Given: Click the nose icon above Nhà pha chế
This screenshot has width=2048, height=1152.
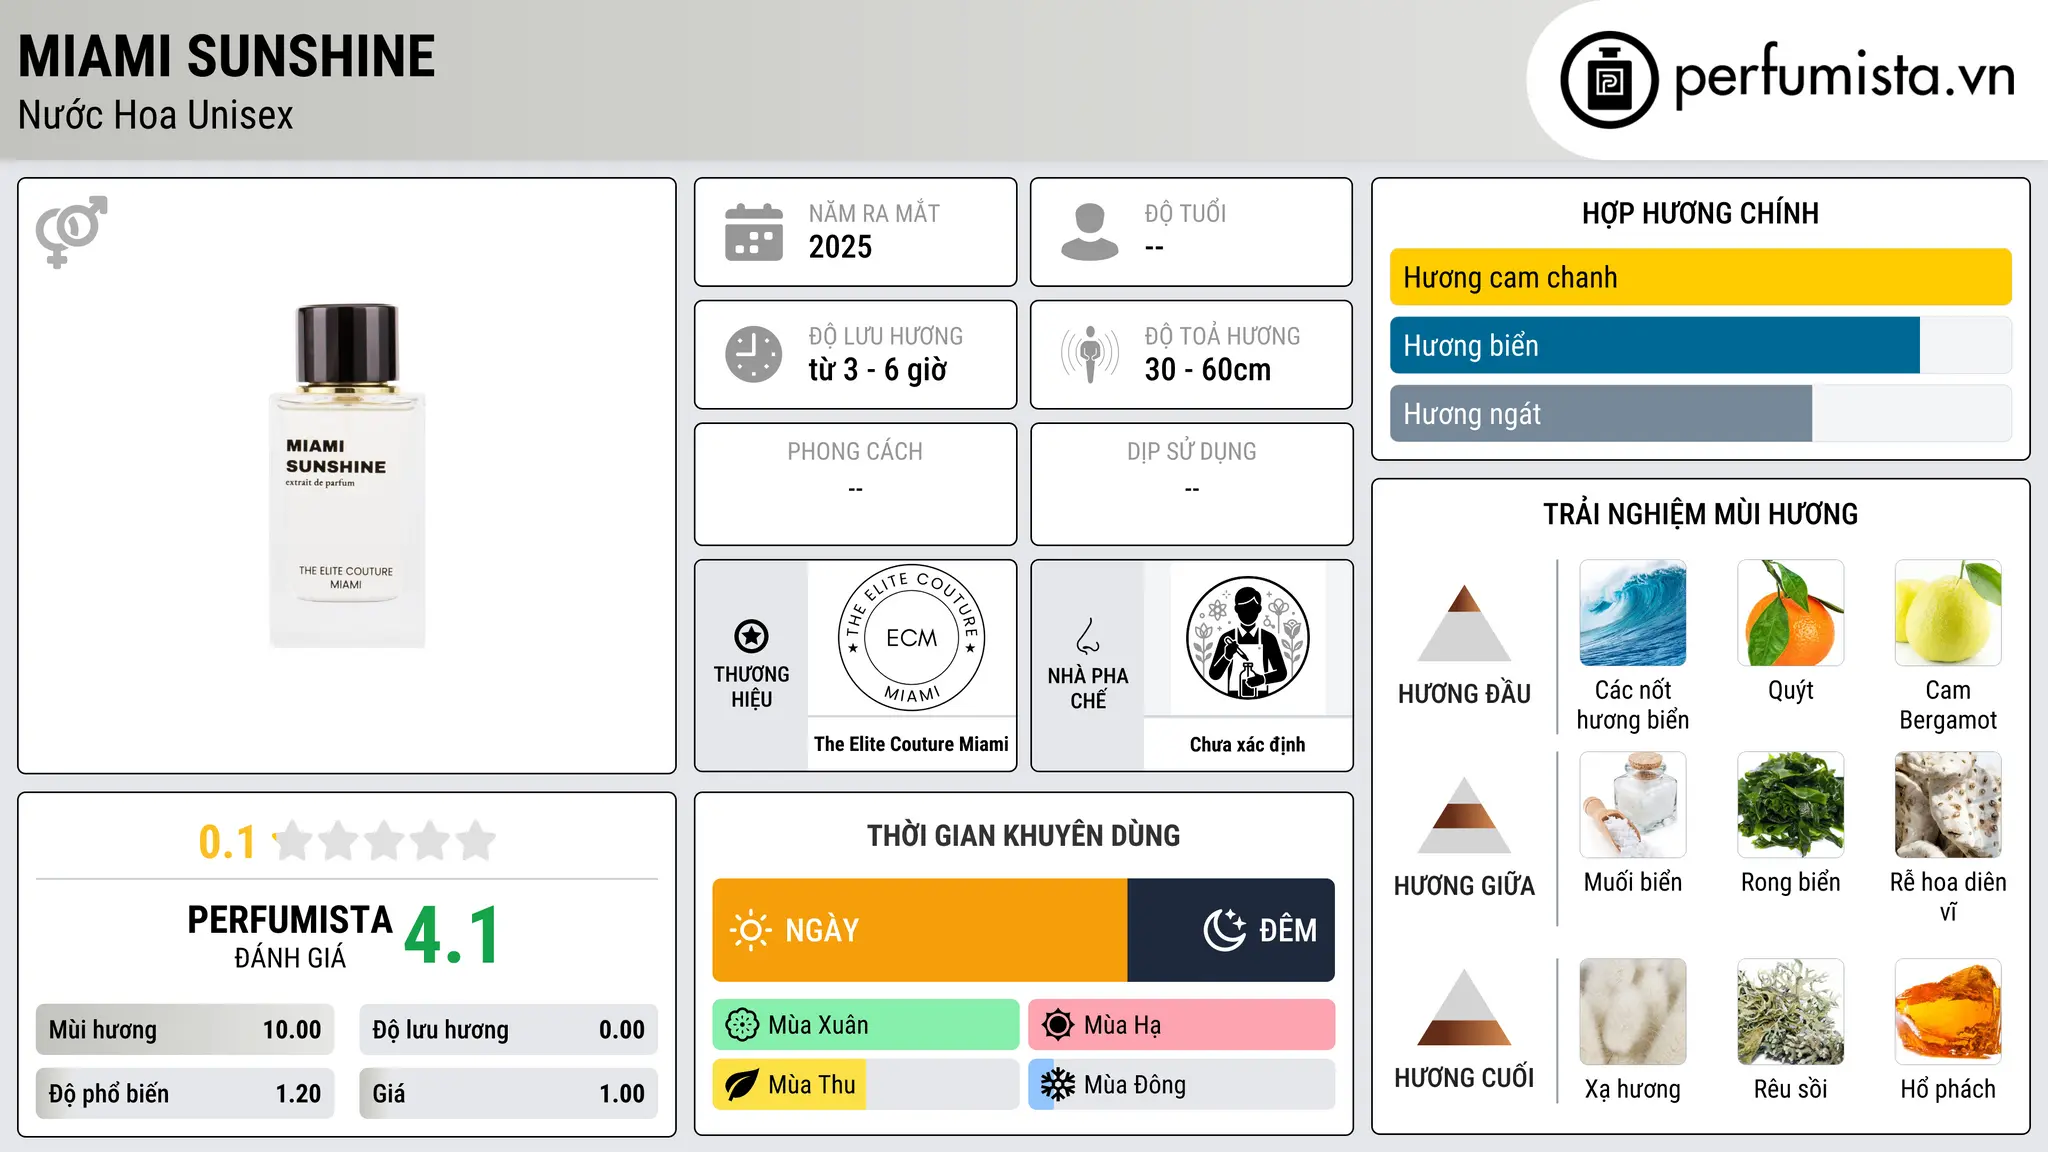Looking at the screenshot, I should (1088, 636).
